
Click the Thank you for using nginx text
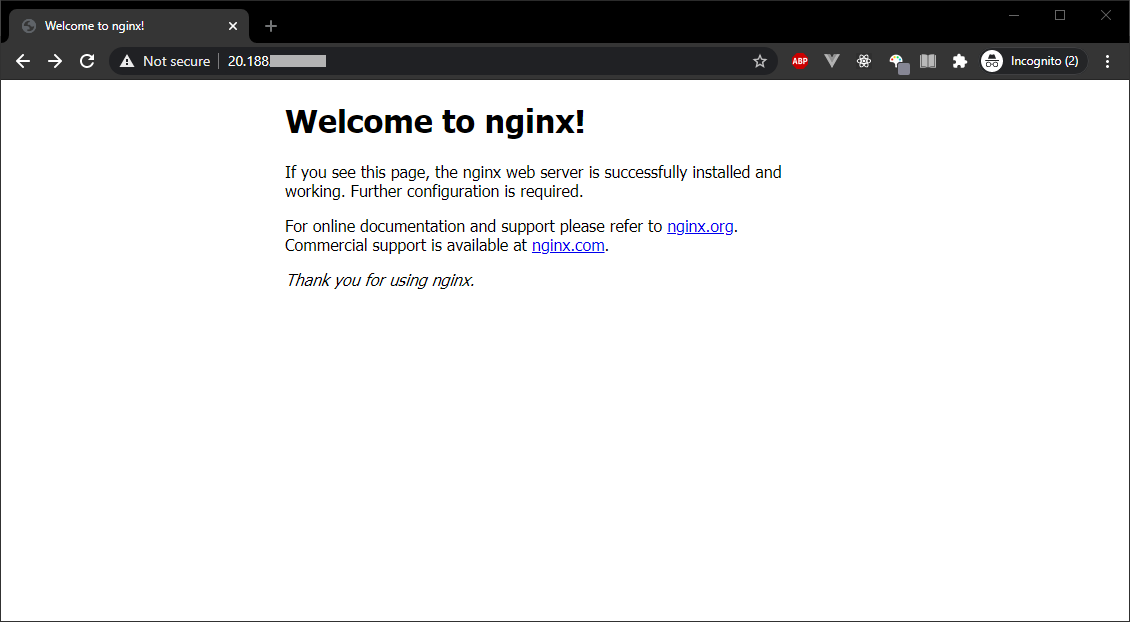click(x=380, y=280)
